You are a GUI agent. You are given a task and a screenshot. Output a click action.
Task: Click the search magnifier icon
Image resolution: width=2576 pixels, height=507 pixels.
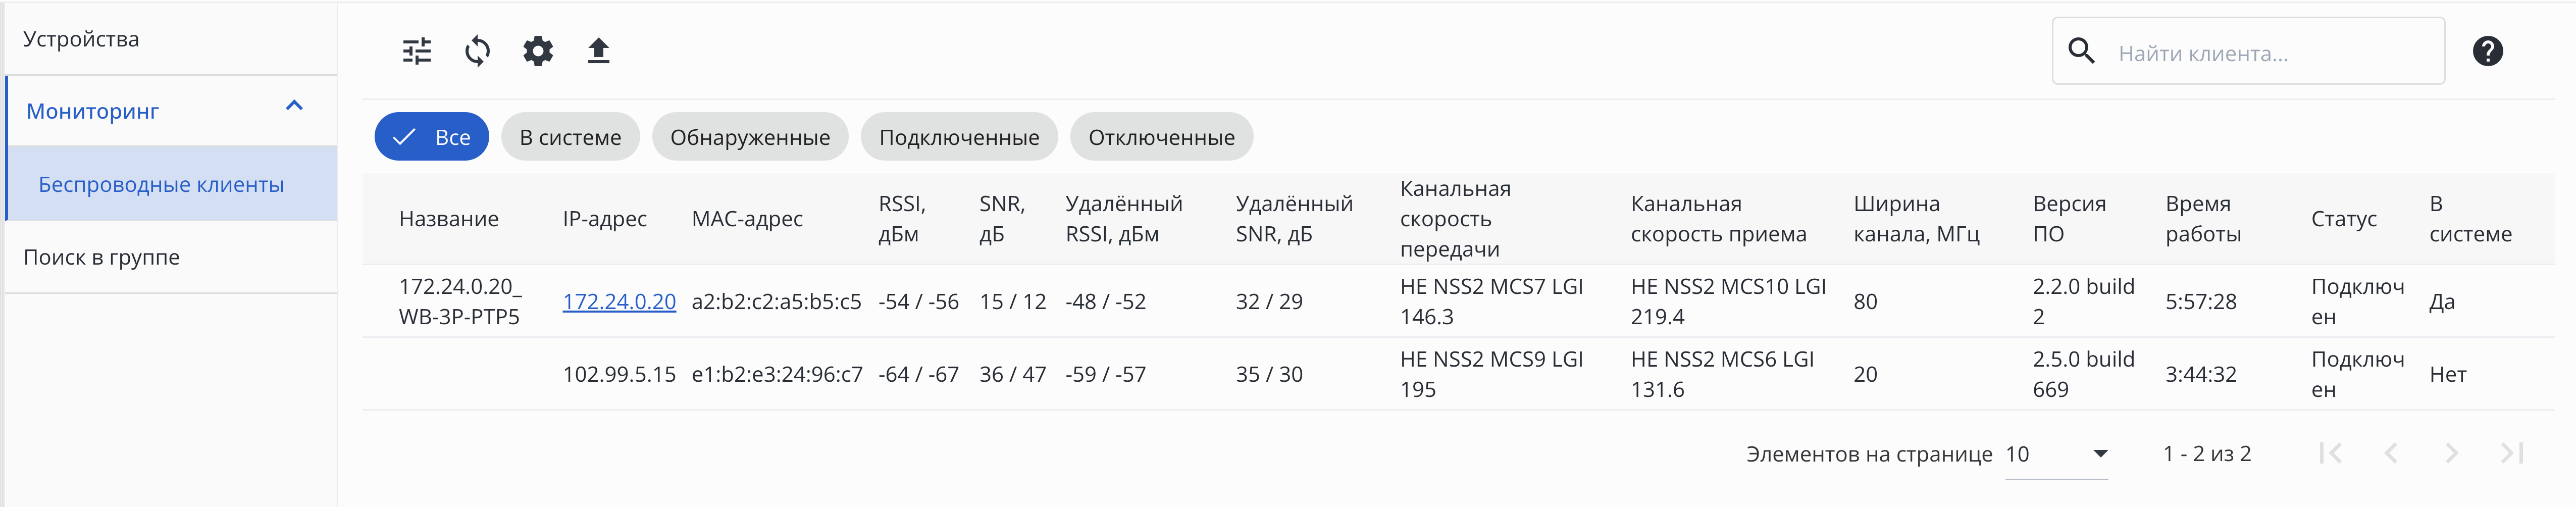click(2081, 52)
